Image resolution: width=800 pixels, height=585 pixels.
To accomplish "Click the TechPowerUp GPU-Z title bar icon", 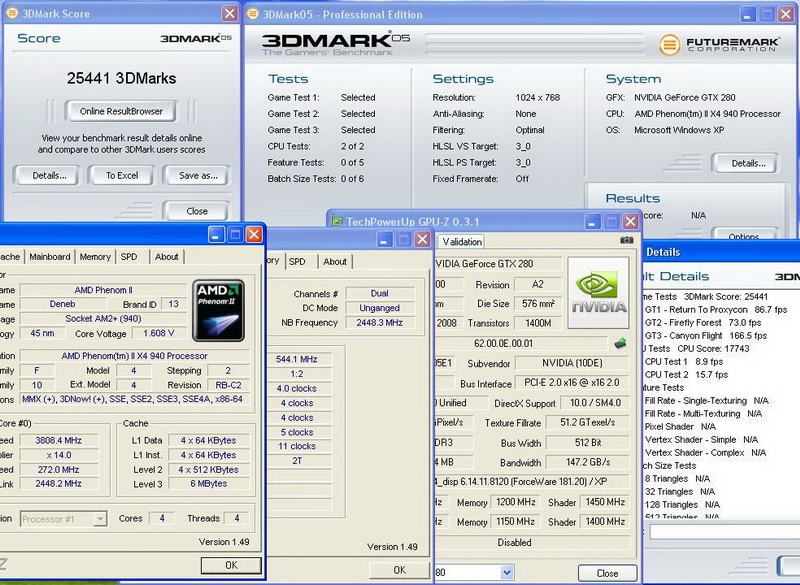I will click(337, 221).
